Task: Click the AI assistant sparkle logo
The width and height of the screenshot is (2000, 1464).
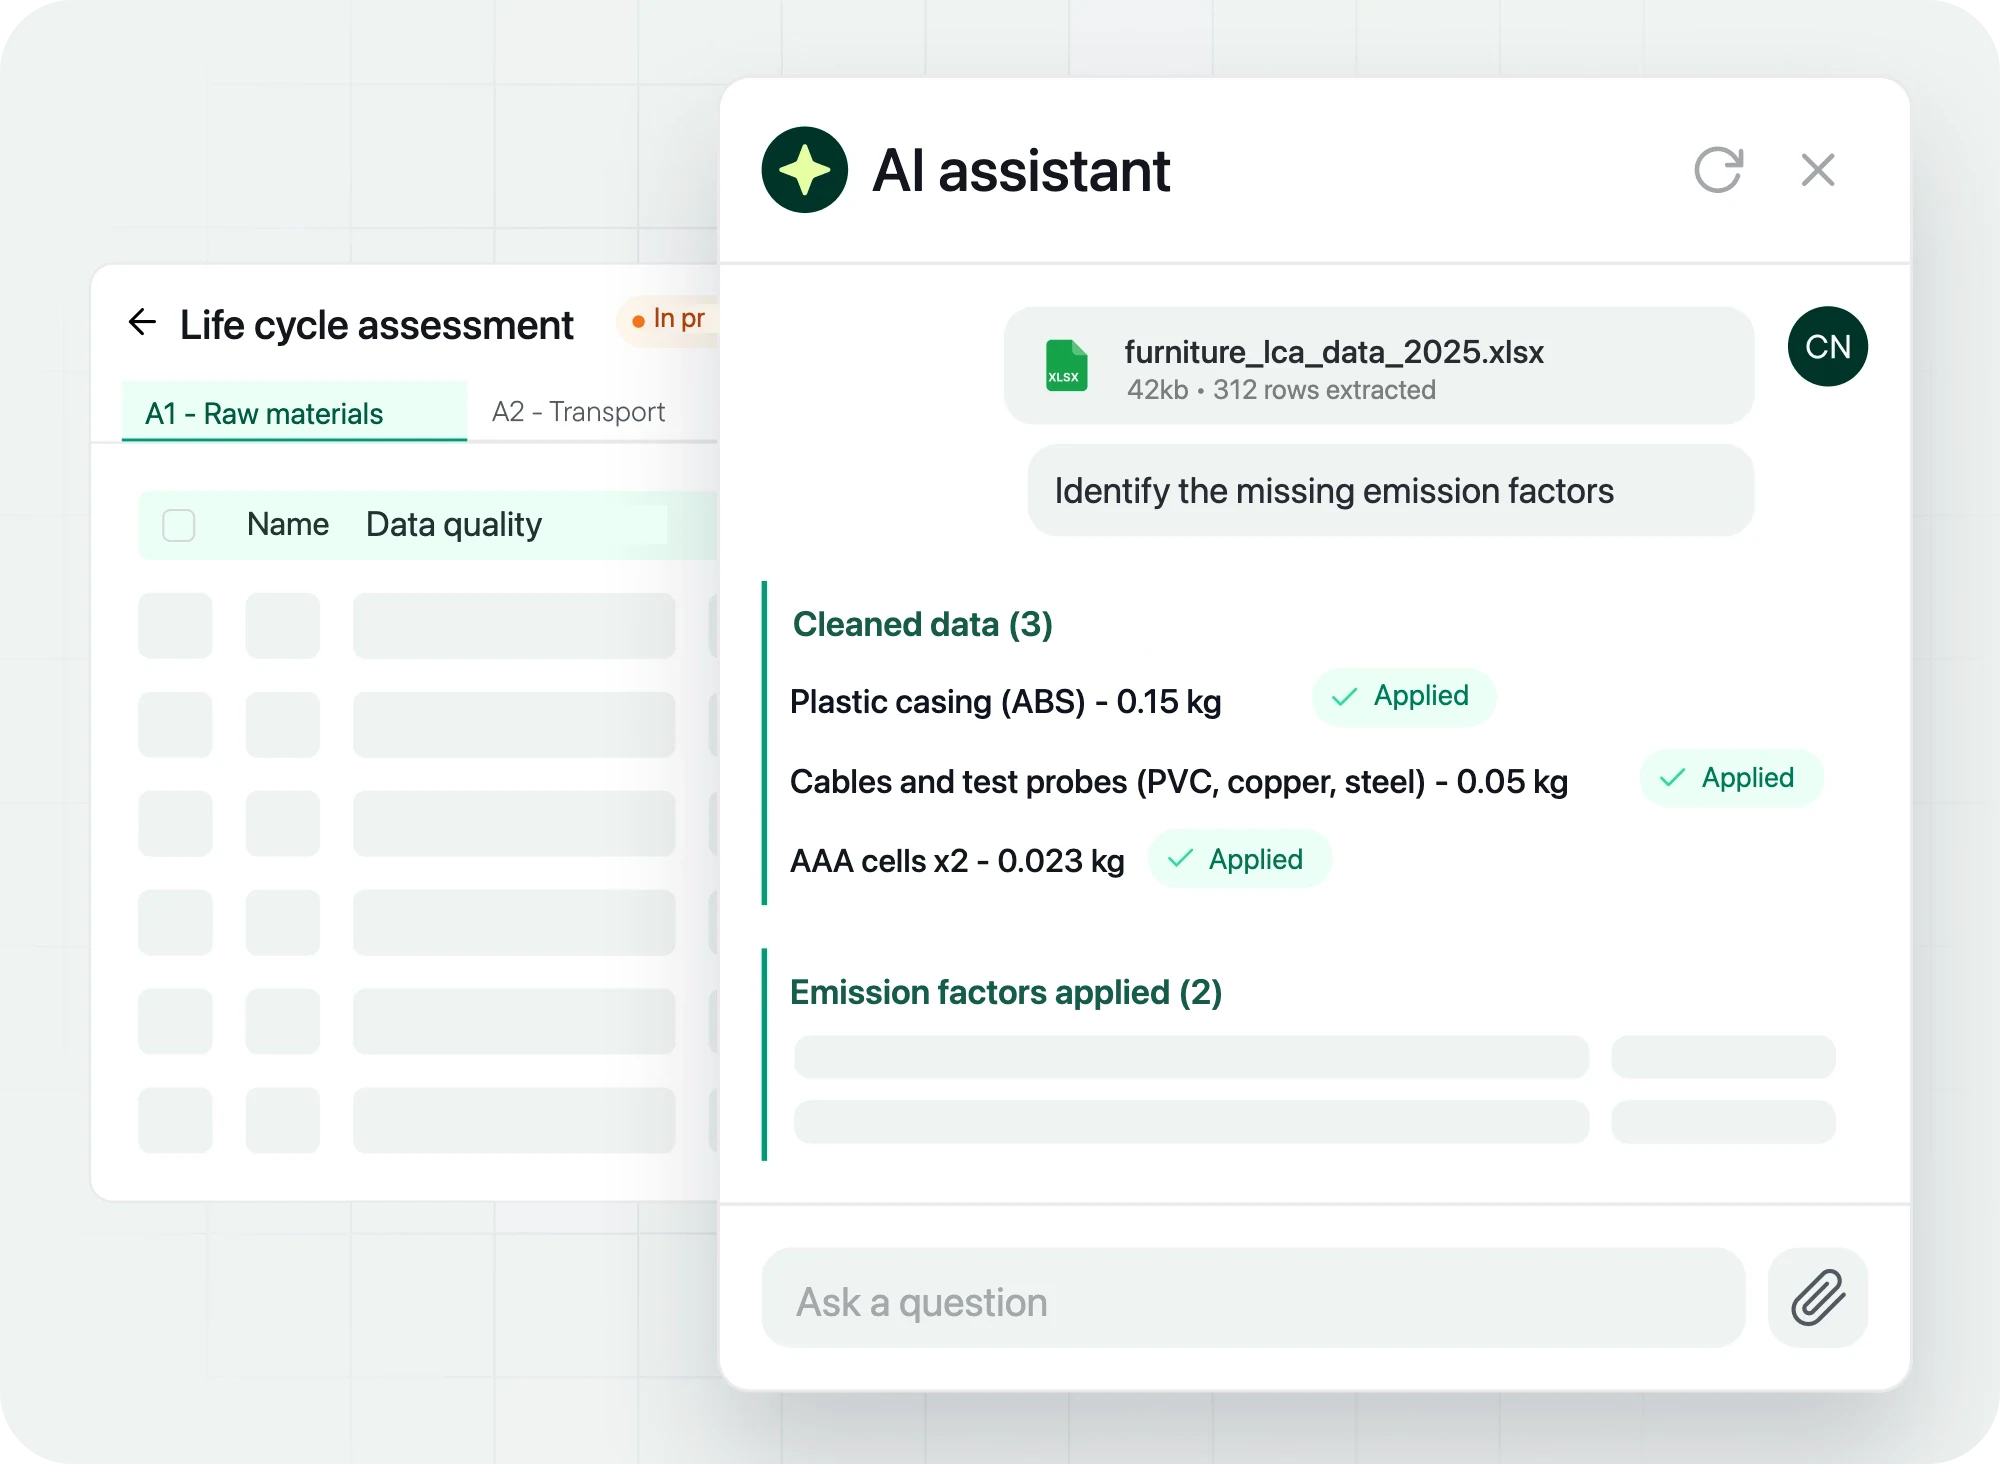Action: [804, 170]
